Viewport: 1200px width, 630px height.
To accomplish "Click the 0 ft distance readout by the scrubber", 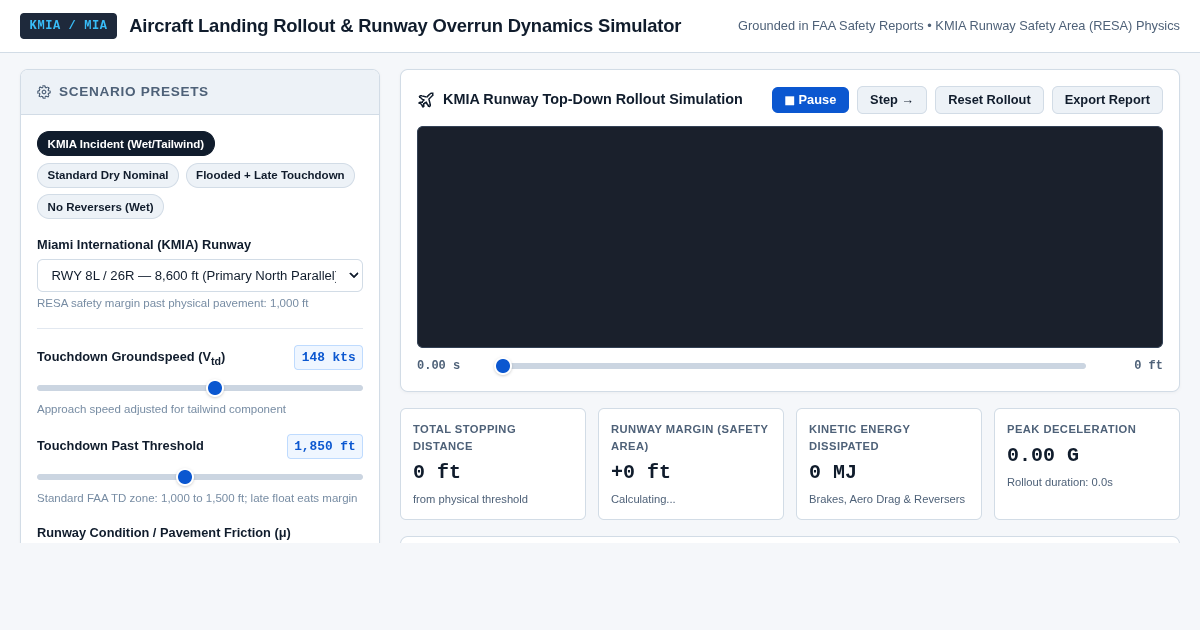I will [x=1148, y=366].
